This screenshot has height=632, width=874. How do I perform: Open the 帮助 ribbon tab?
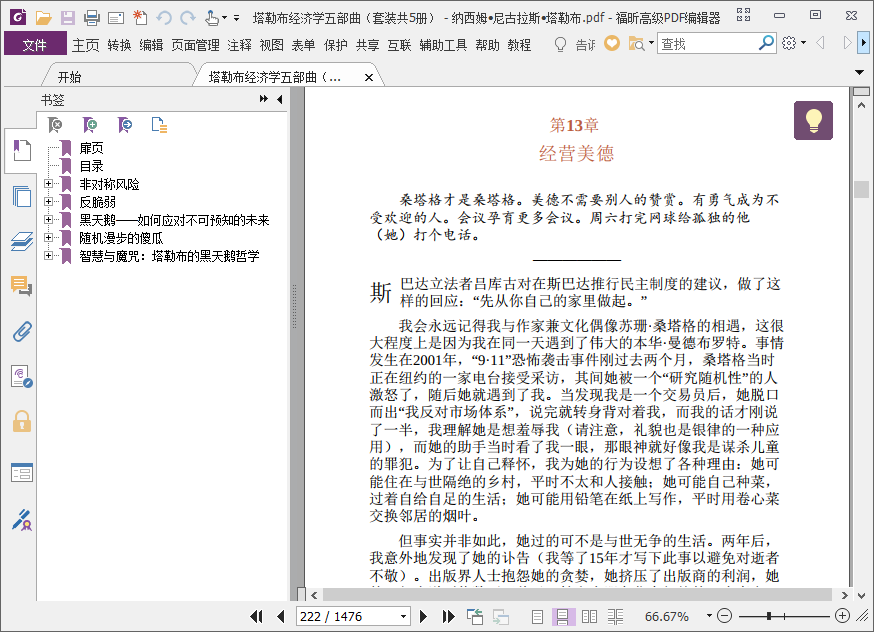(x=487, y=45)
